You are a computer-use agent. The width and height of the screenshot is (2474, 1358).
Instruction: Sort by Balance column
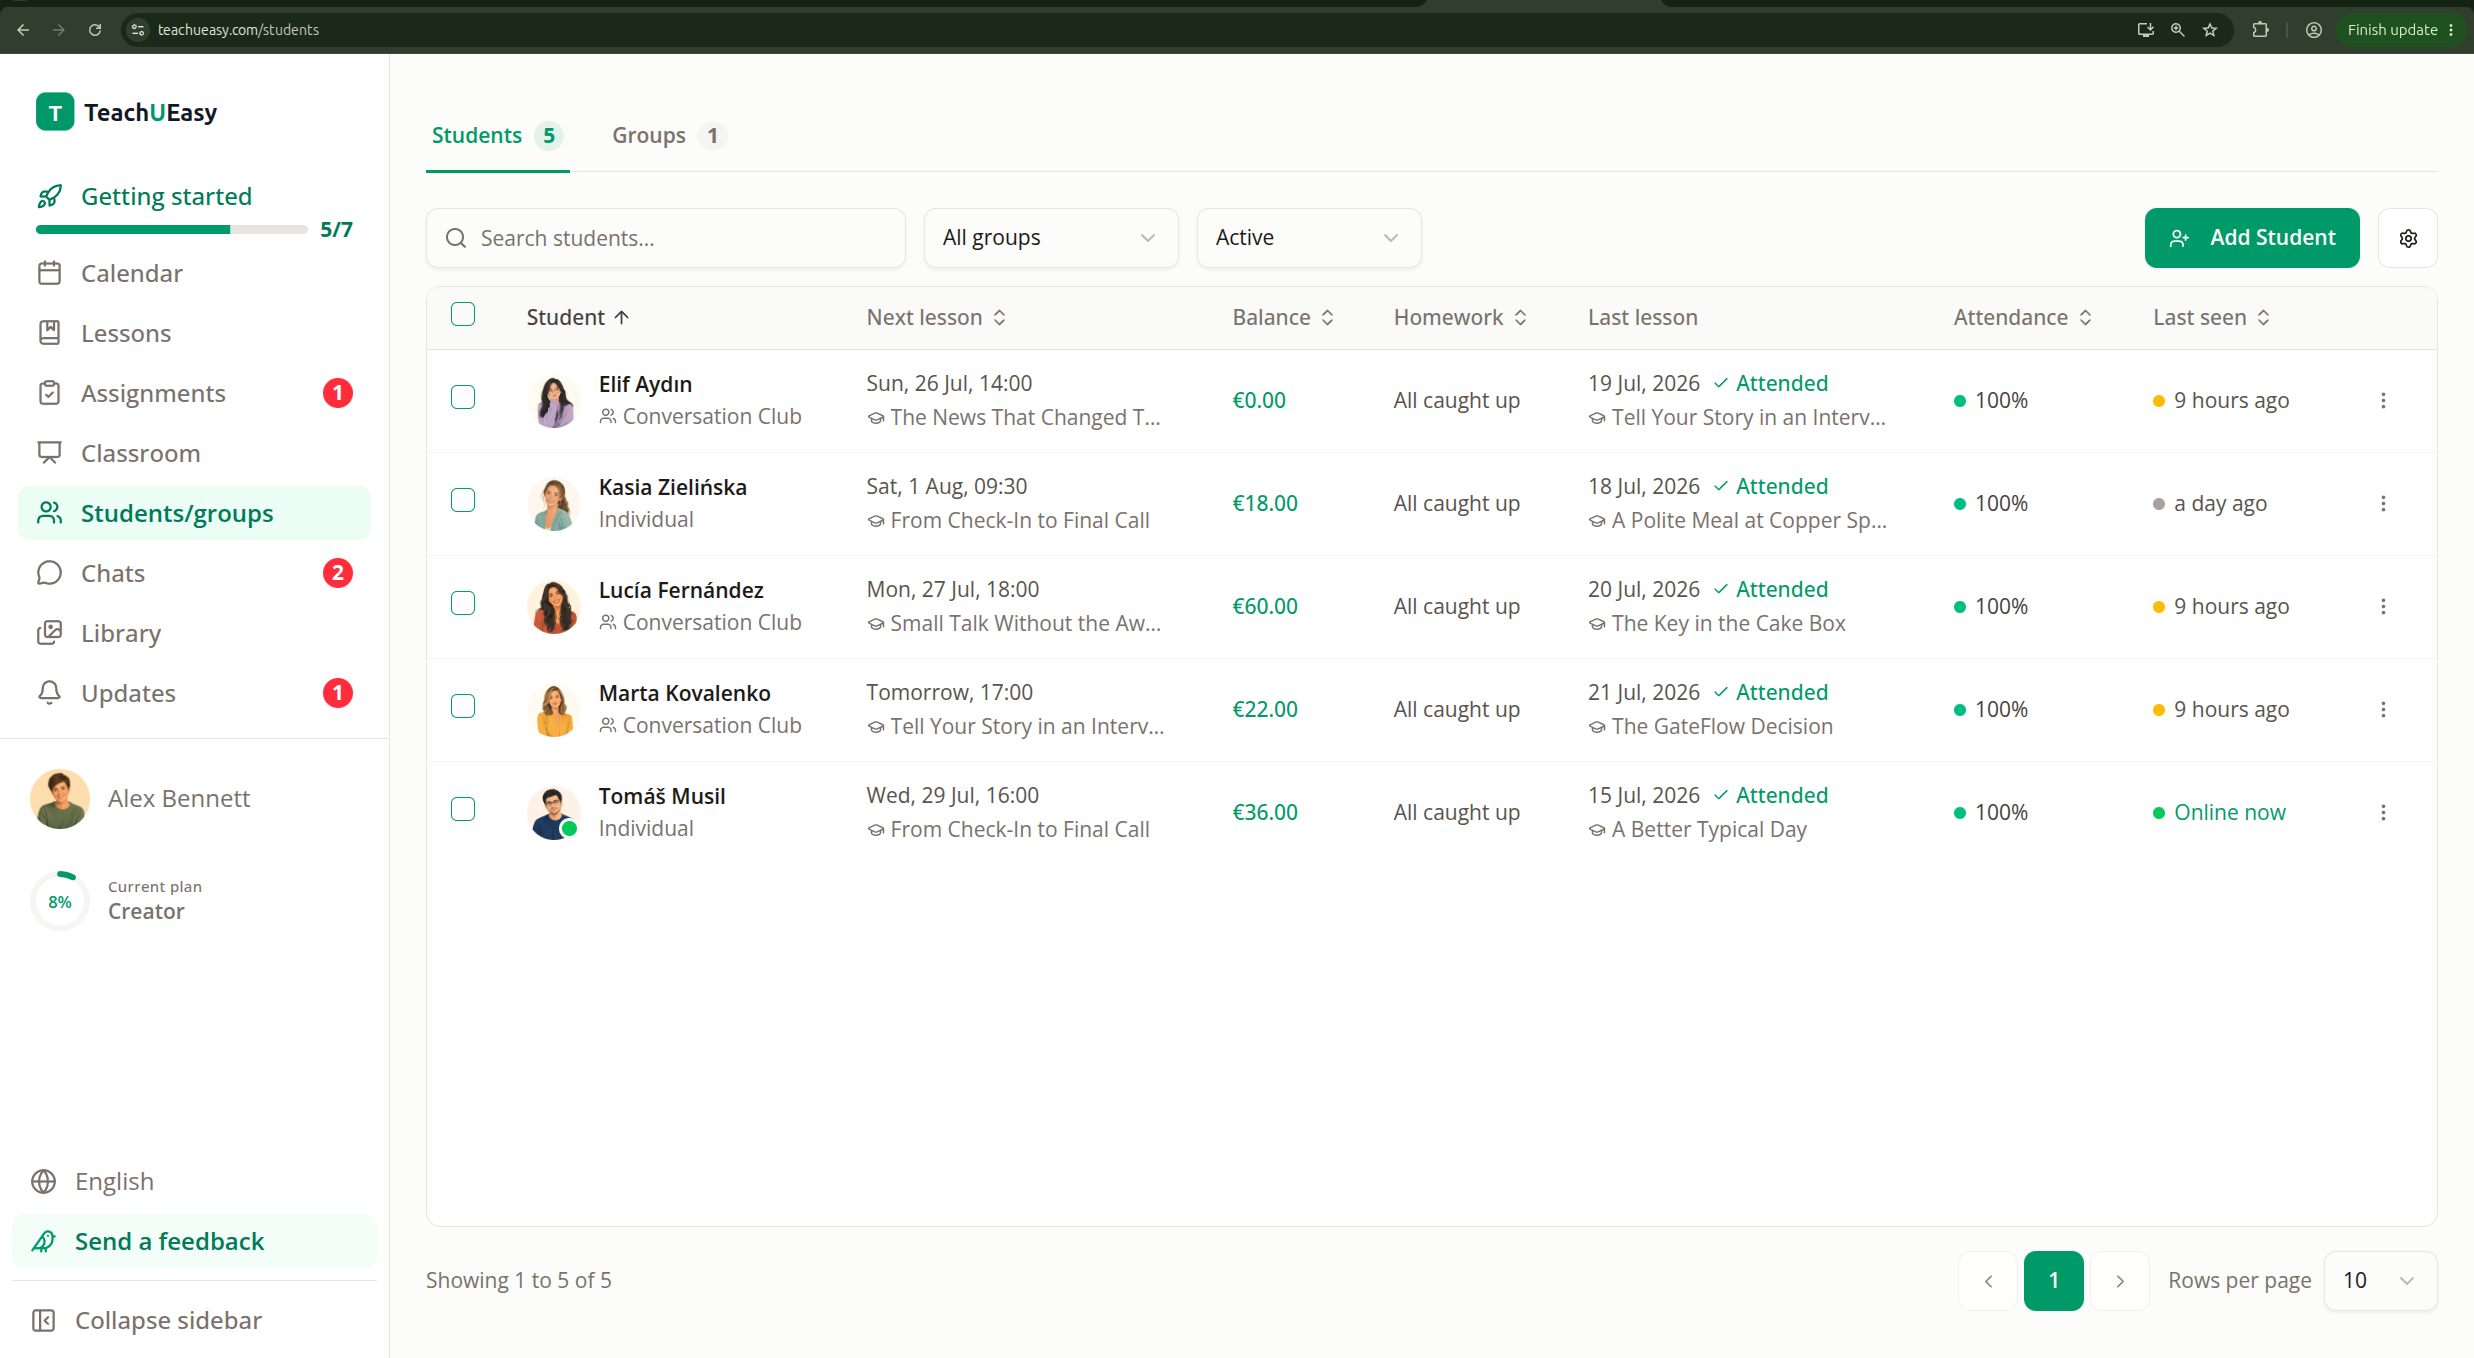[x=1284, y=317]
